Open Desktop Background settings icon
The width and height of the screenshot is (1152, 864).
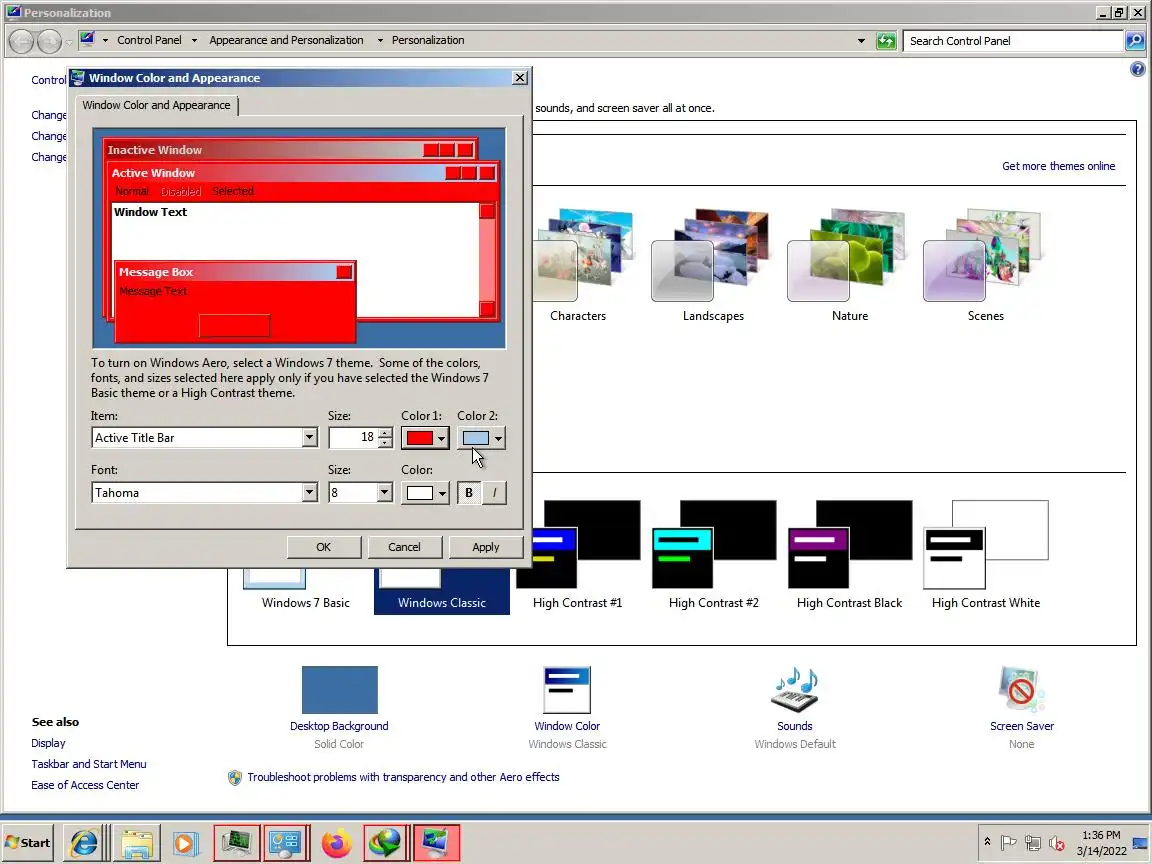coord(339,690)
